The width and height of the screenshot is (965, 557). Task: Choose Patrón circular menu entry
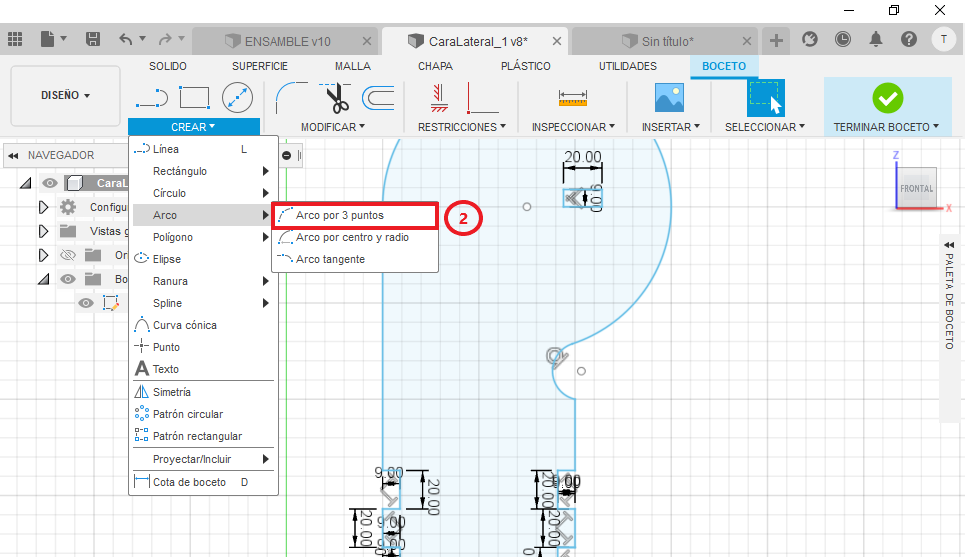[x=204, y=414]
